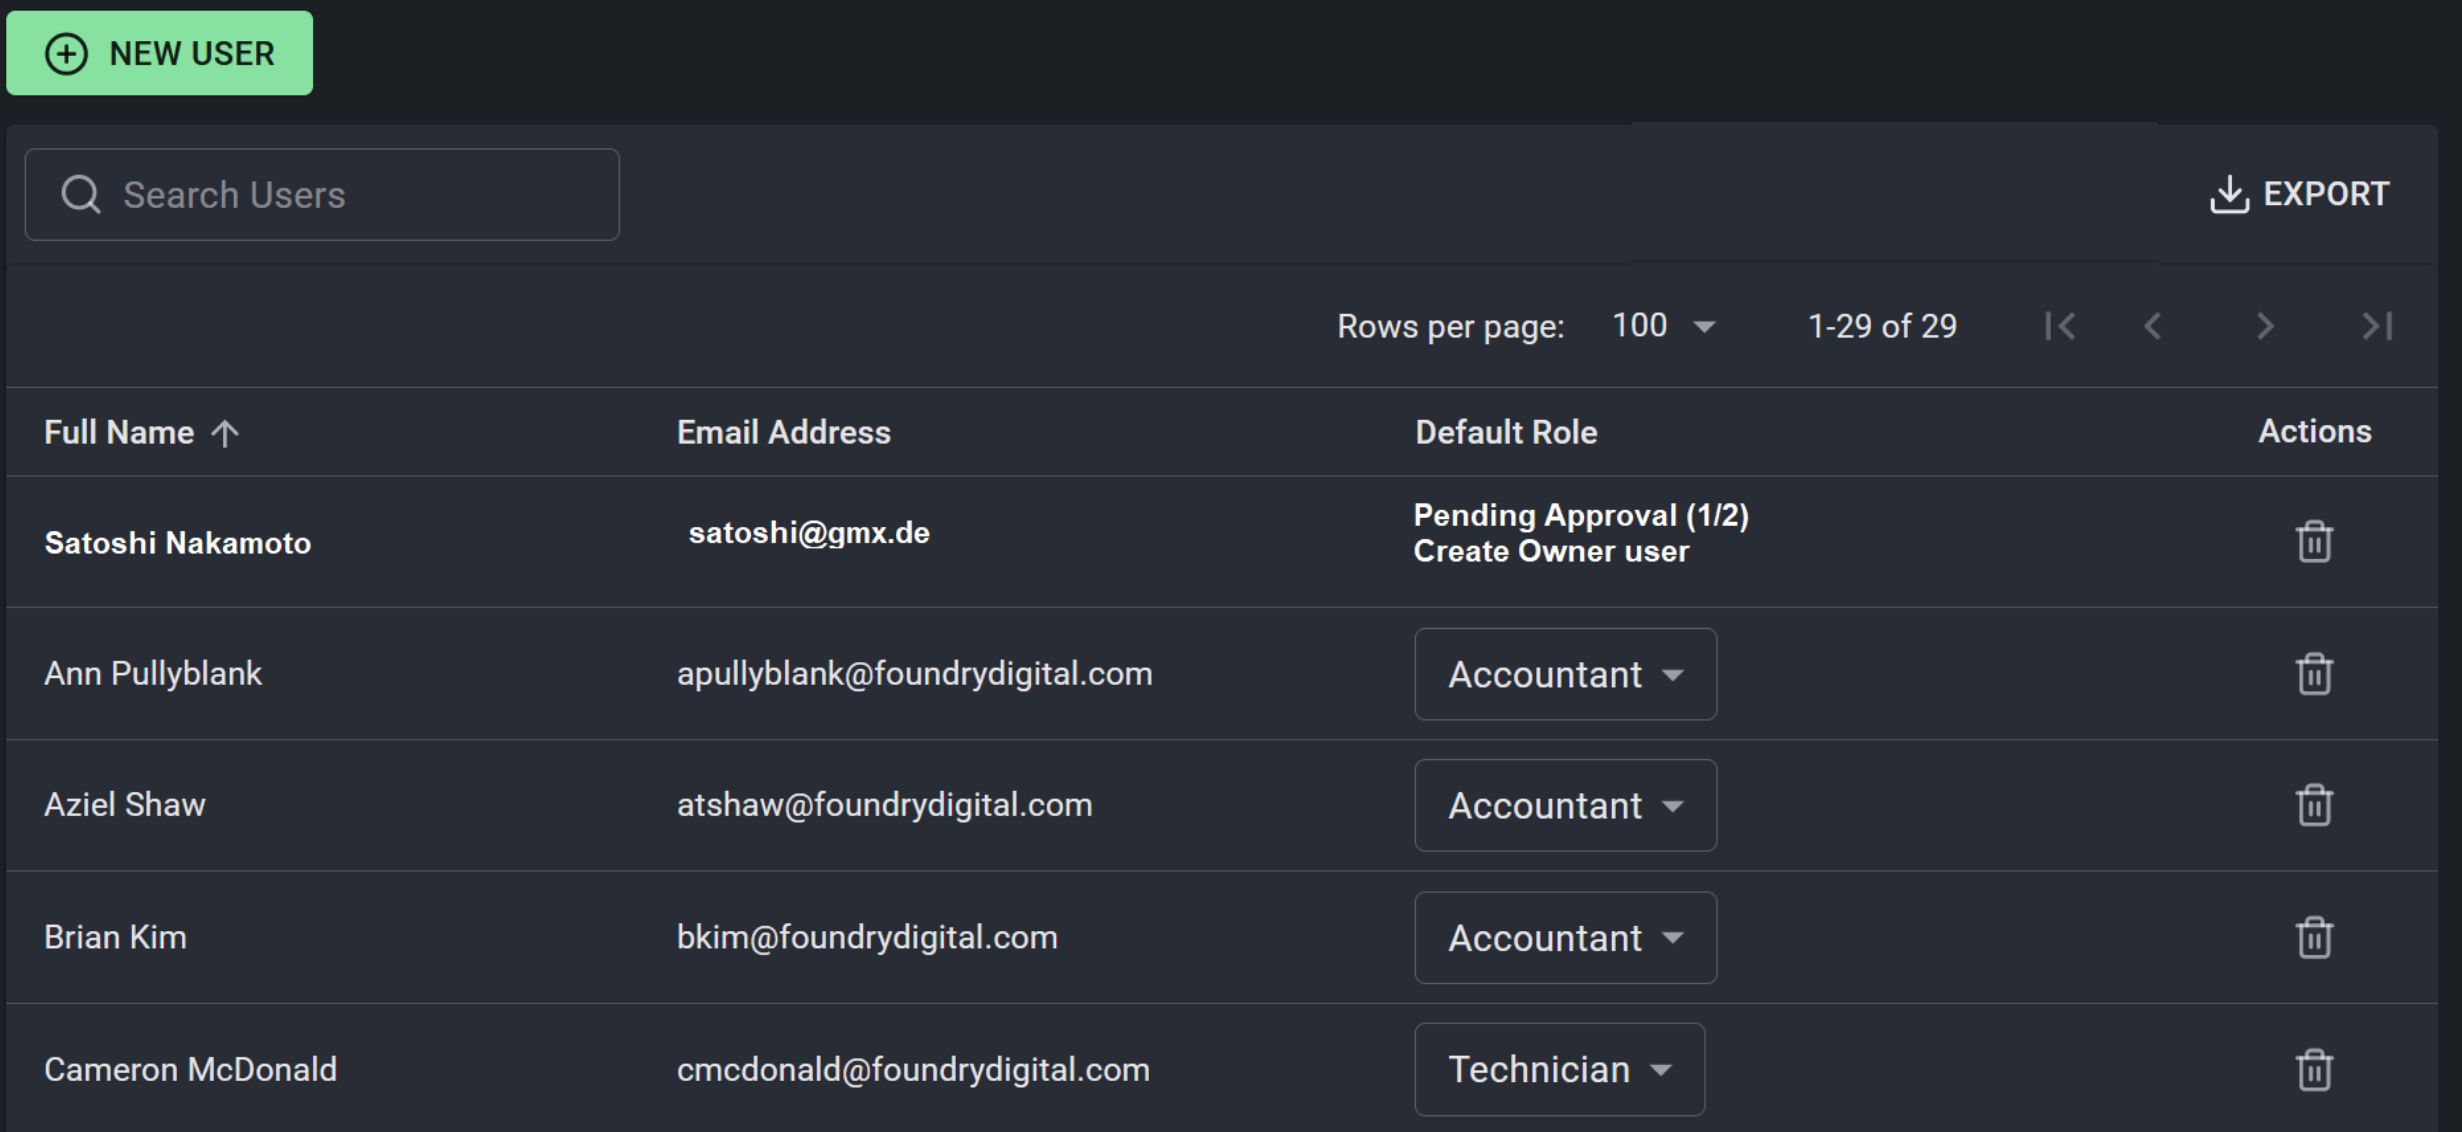Delete Cameron McDonald using the trash icon

click(x=2313, y=1069)
